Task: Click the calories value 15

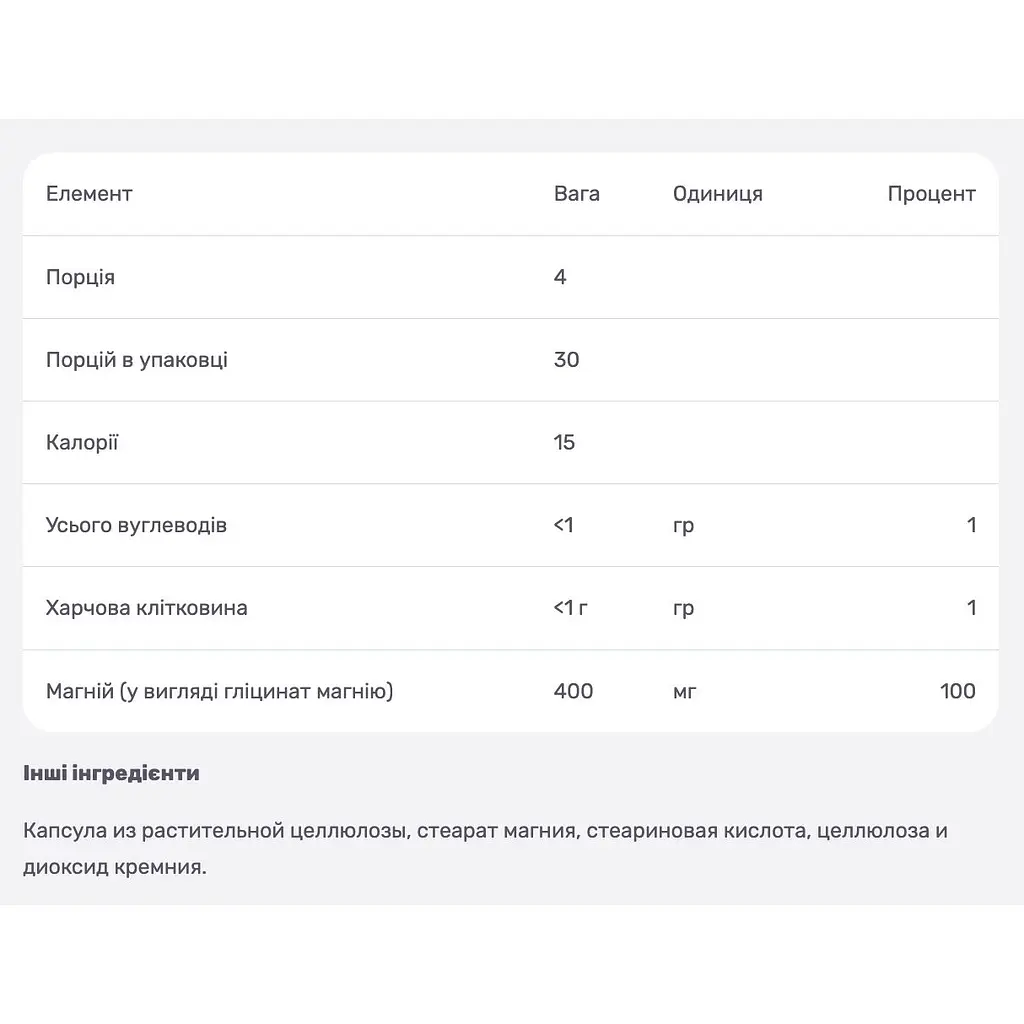Action: pos(564,442)
